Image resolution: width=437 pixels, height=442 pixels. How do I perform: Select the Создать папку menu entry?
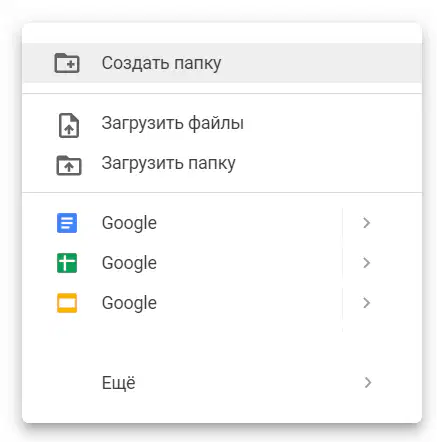pos(161,63)
